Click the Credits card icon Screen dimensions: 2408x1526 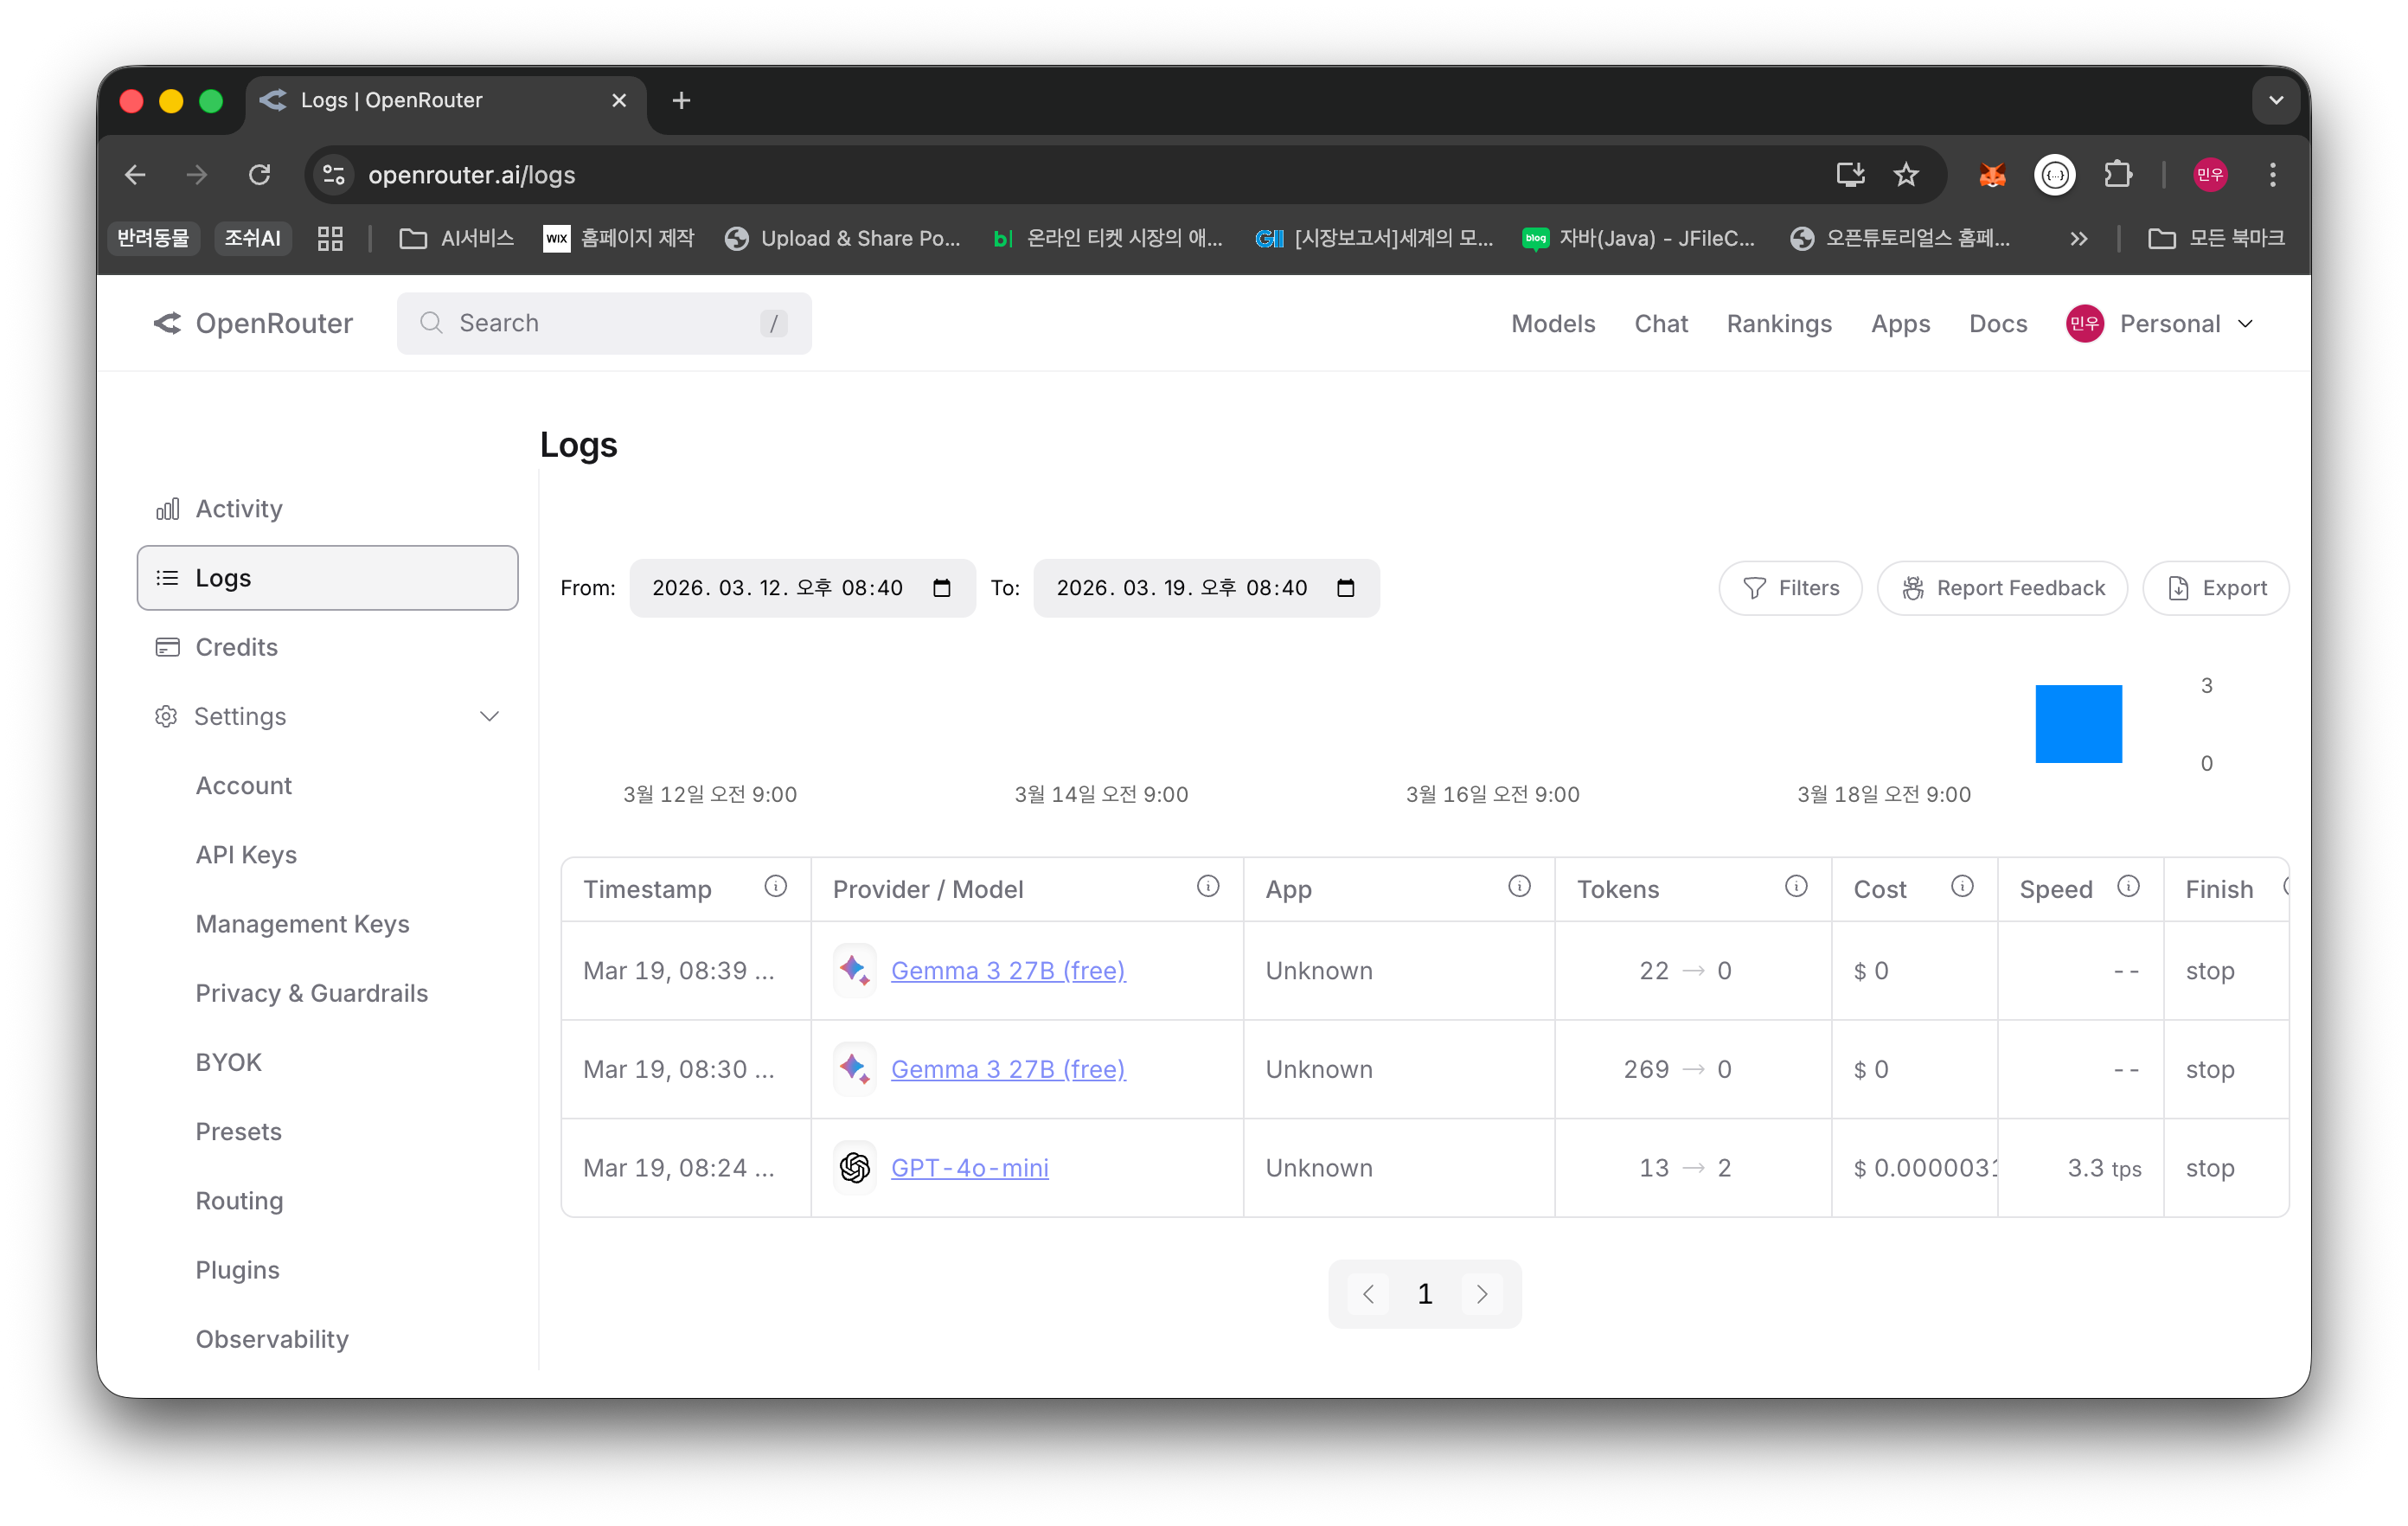(167, 647)
